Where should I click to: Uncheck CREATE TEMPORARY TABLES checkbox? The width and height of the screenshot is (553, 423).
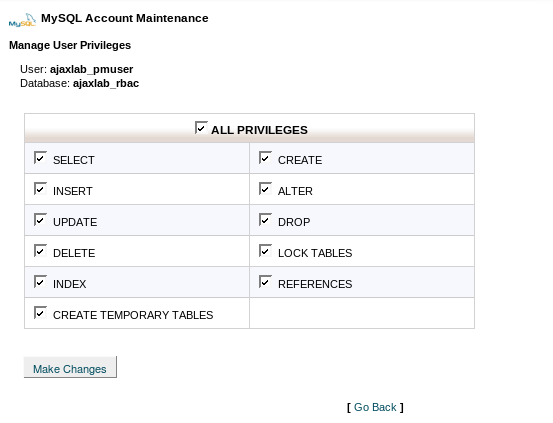click(x=40, y=313)
